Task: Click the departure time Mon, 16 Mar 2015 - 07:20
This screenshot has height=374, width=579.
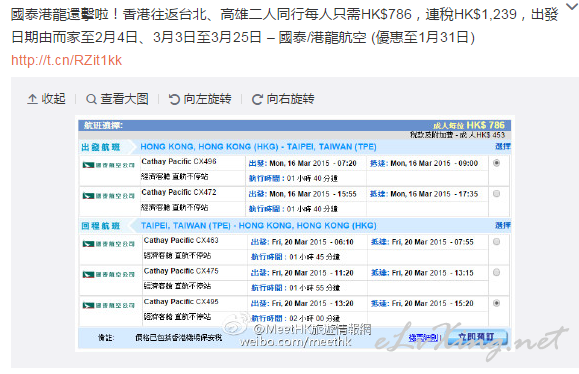Action: pos(313,163)
